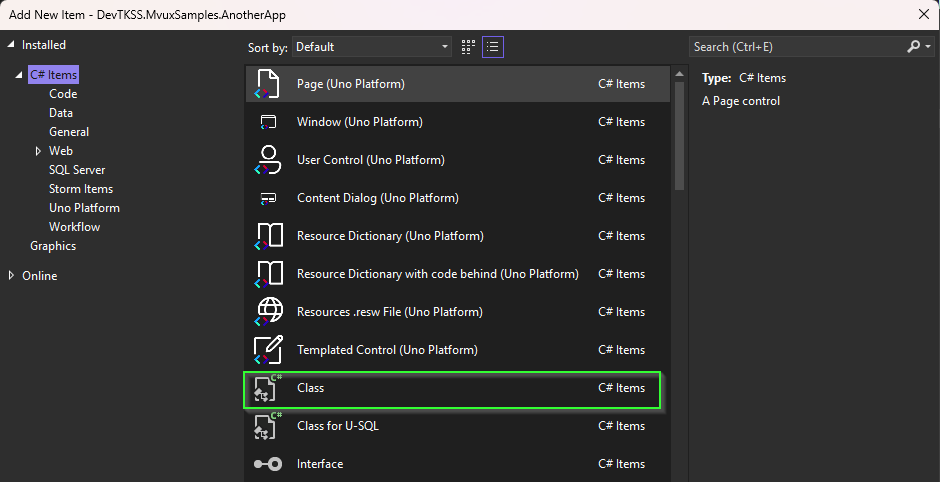The image size is (940, 482).
Task: Select the Class for U-SQL icon
Action: pos(268,426)
